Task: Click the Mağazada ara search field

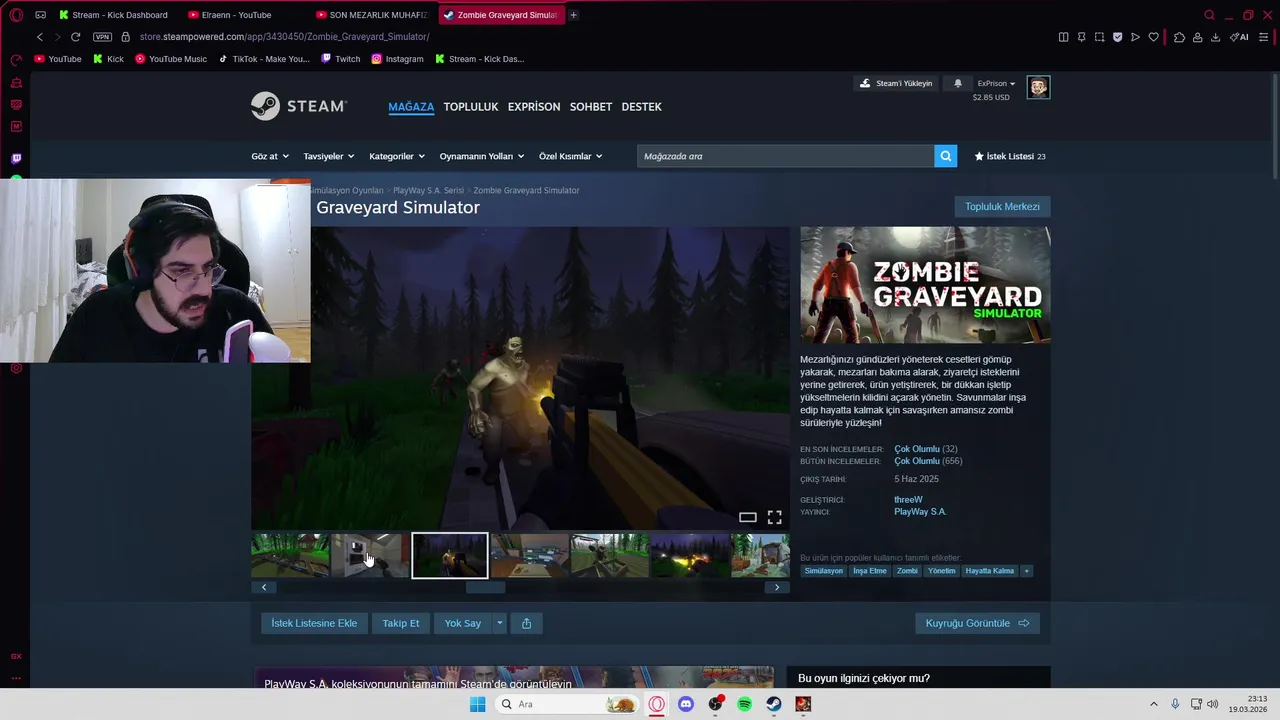Action: [786, 156]
